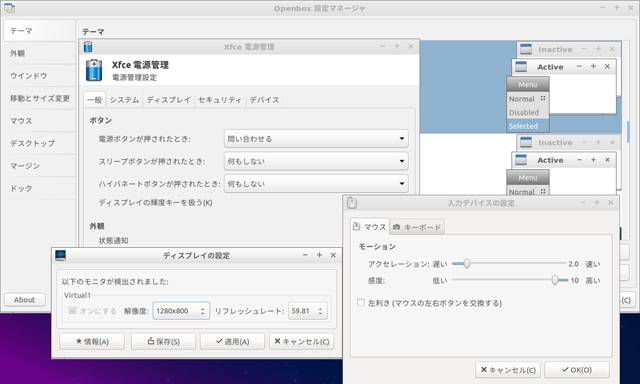Click the Disabled item in upper theme preview
Image resolution: width=640 pixels, height=384 pixels.
[x=528, y=112]
